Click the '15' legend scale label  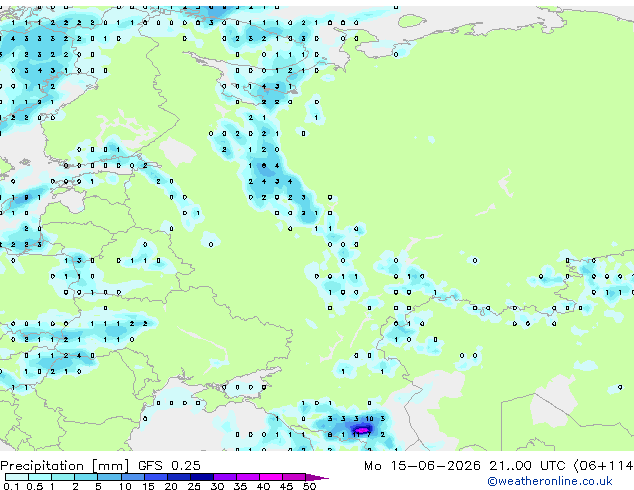coord(148,486)
